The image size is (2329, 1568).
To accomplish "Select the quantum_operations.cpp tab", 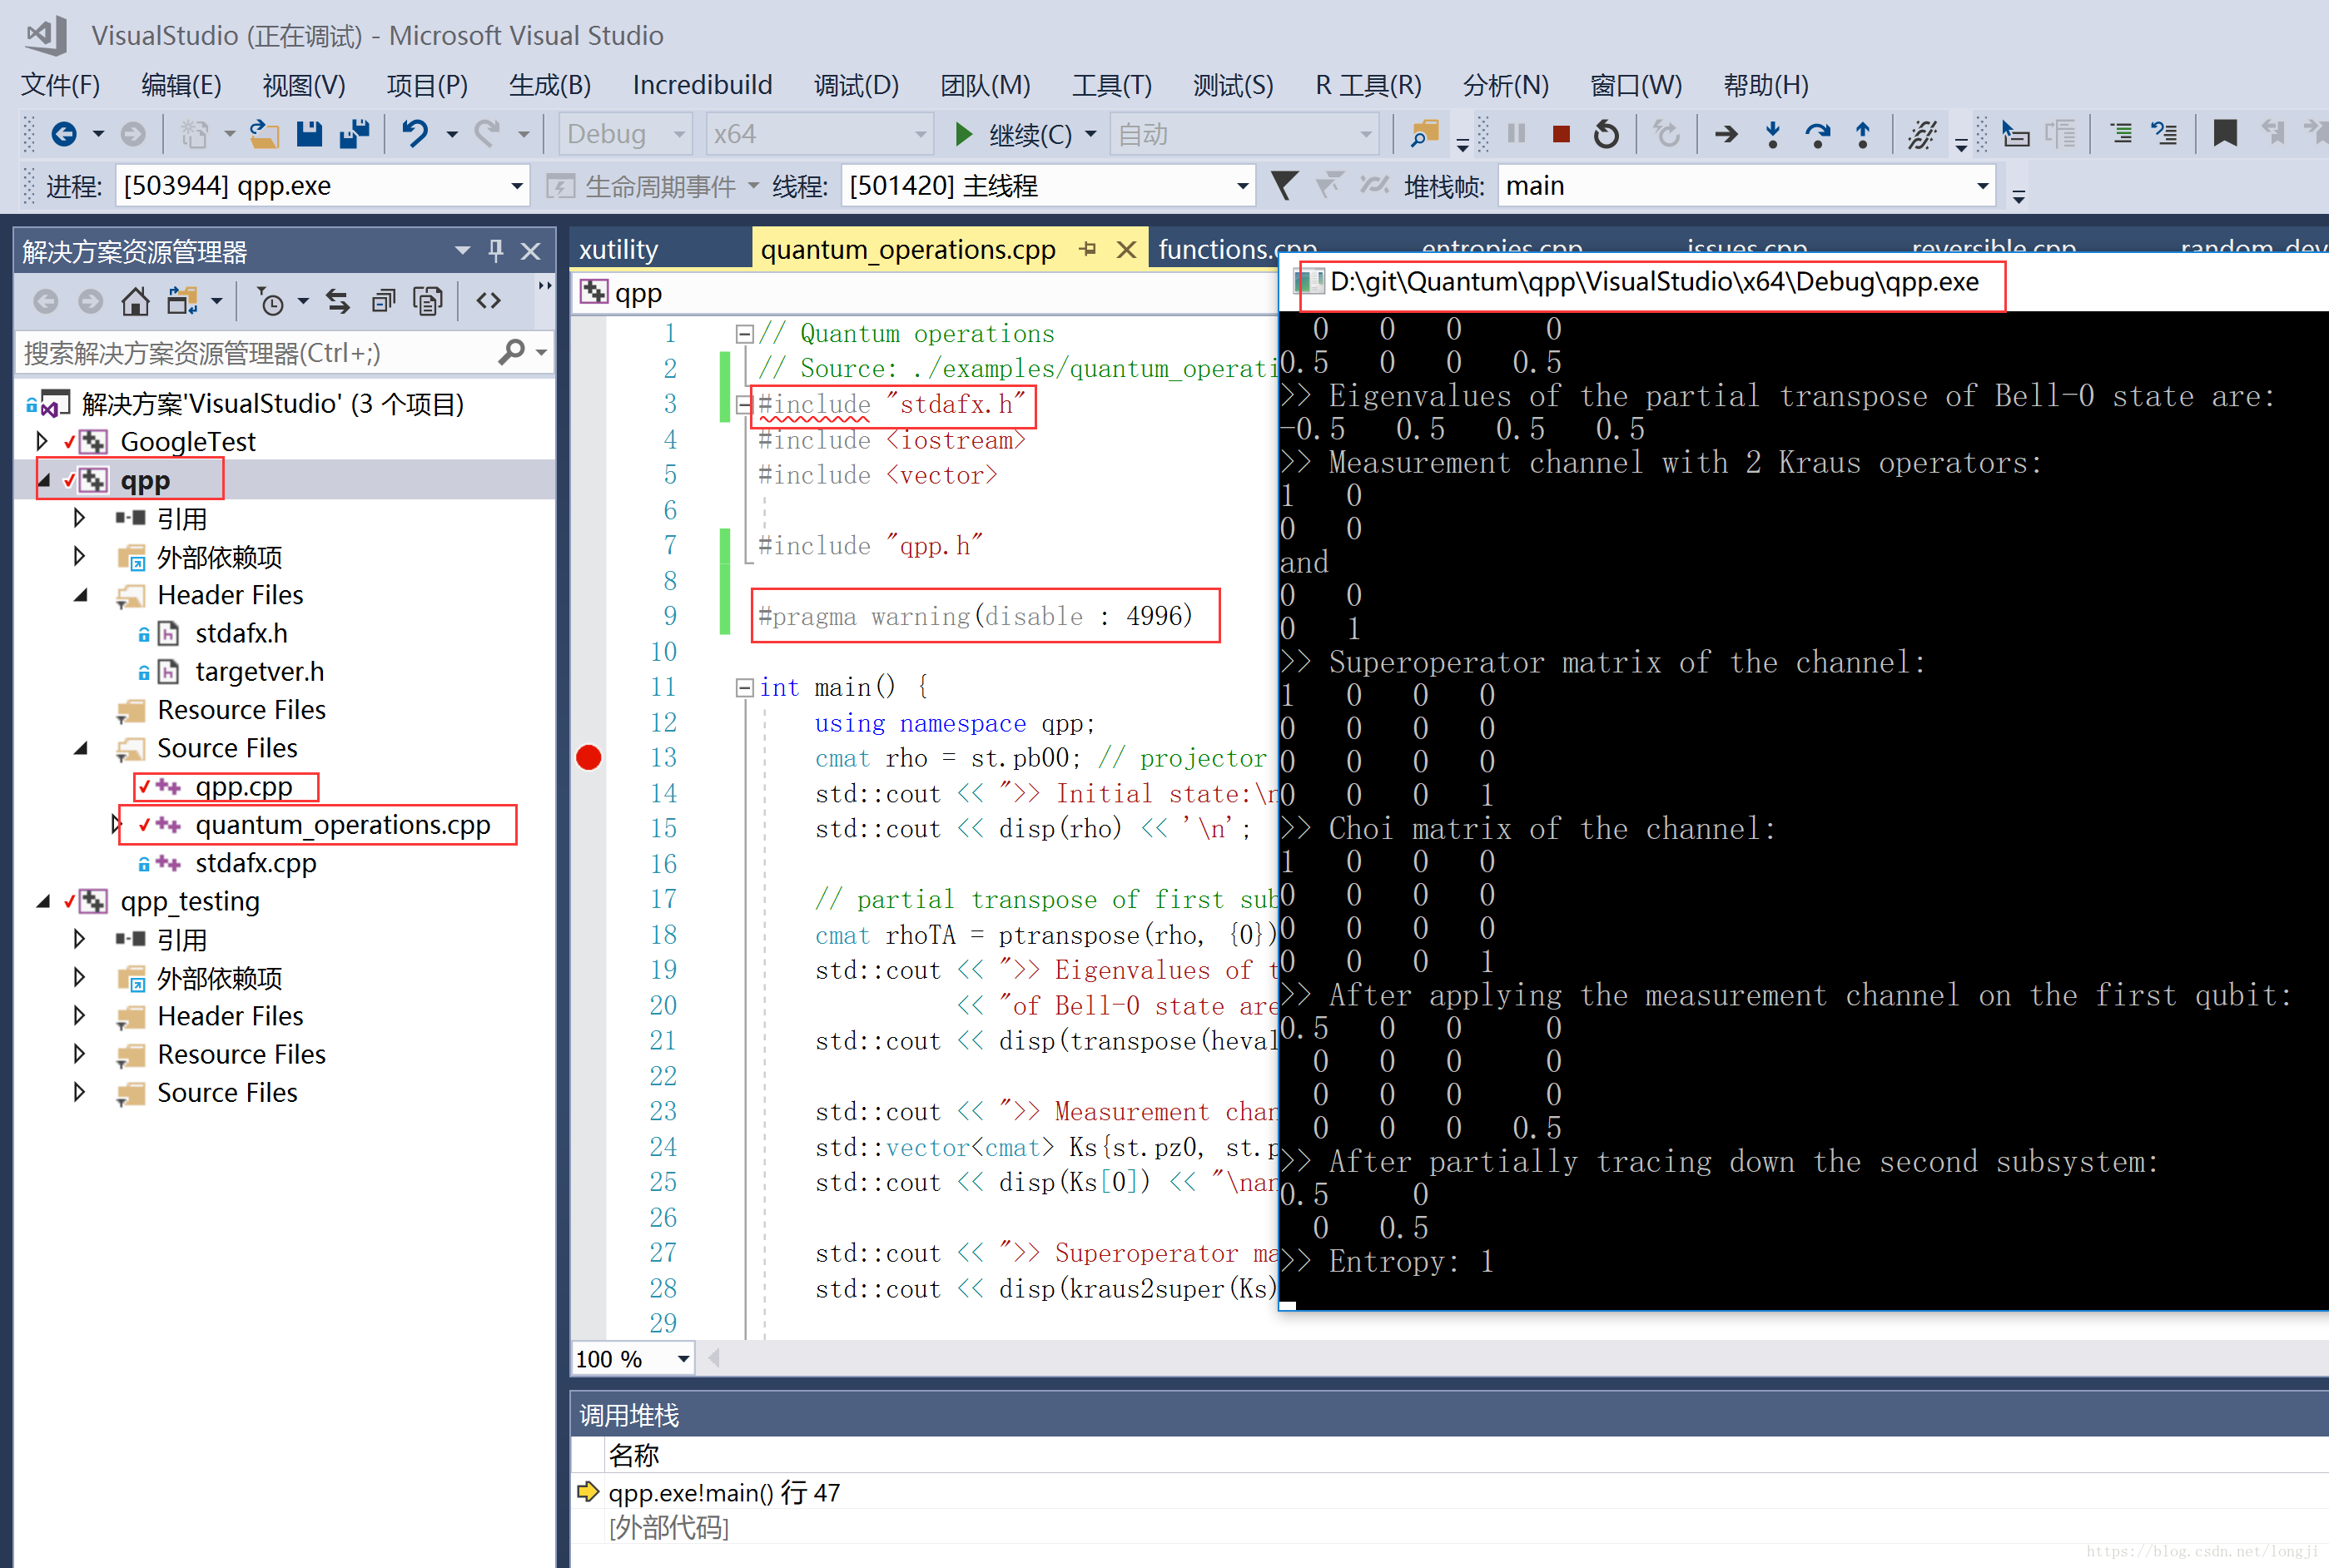I will point(910,246).
